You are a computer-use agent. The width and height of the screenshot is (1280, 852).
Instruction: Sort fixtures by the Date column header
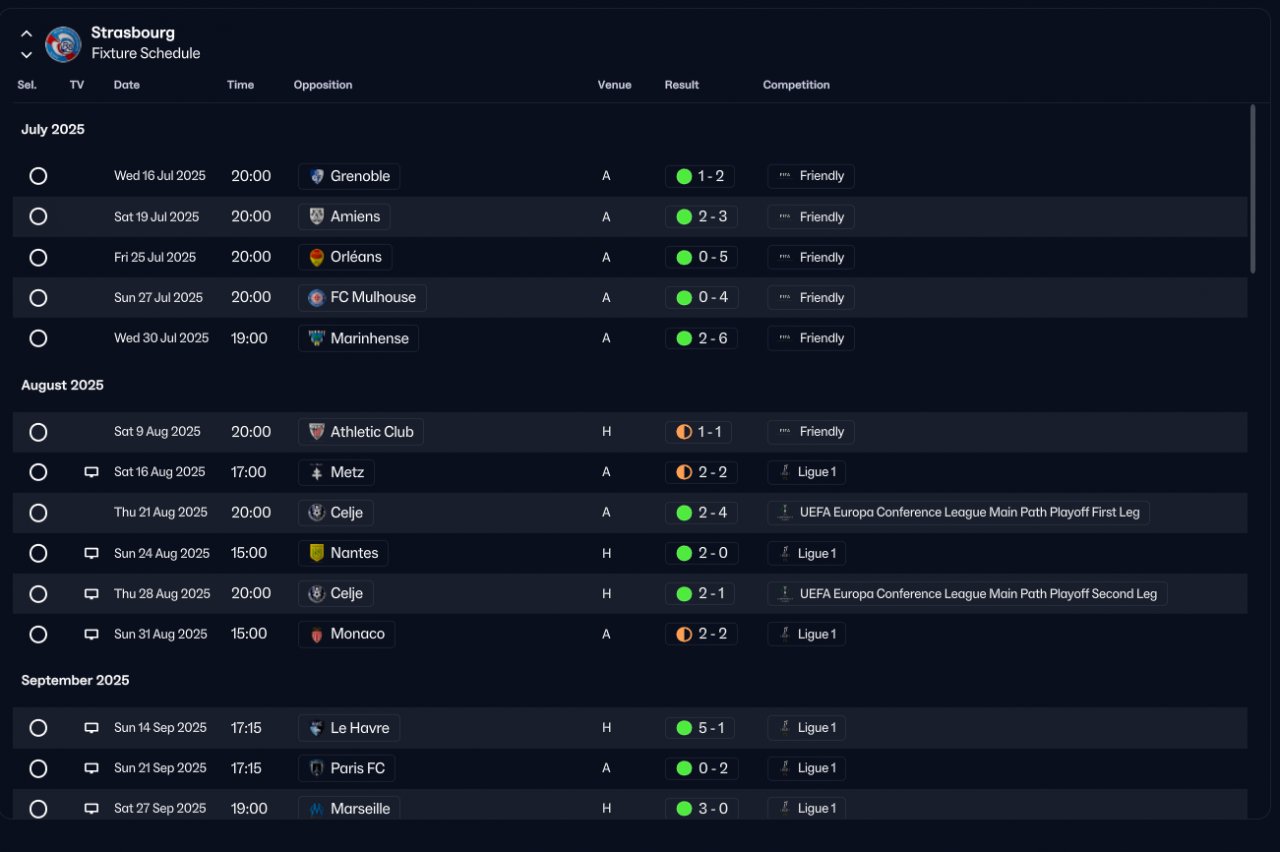(x=127, y=85)
